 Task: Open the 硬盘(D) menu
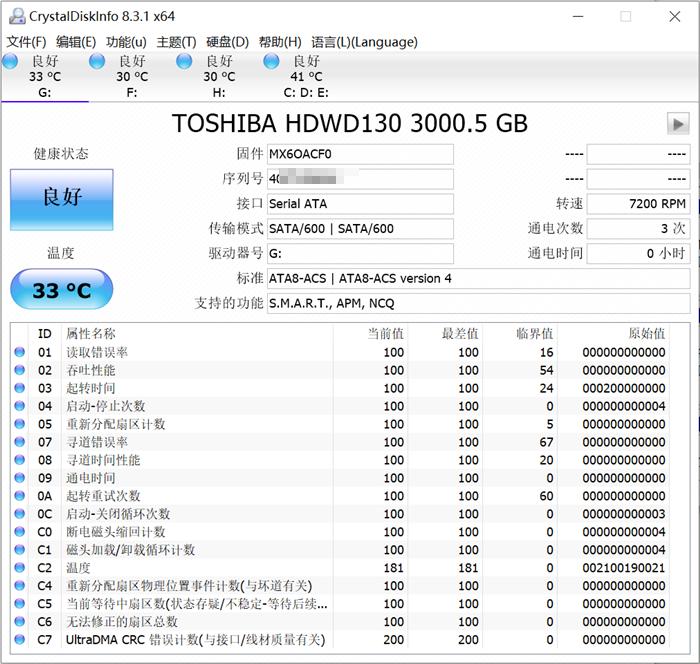point(227,42)
